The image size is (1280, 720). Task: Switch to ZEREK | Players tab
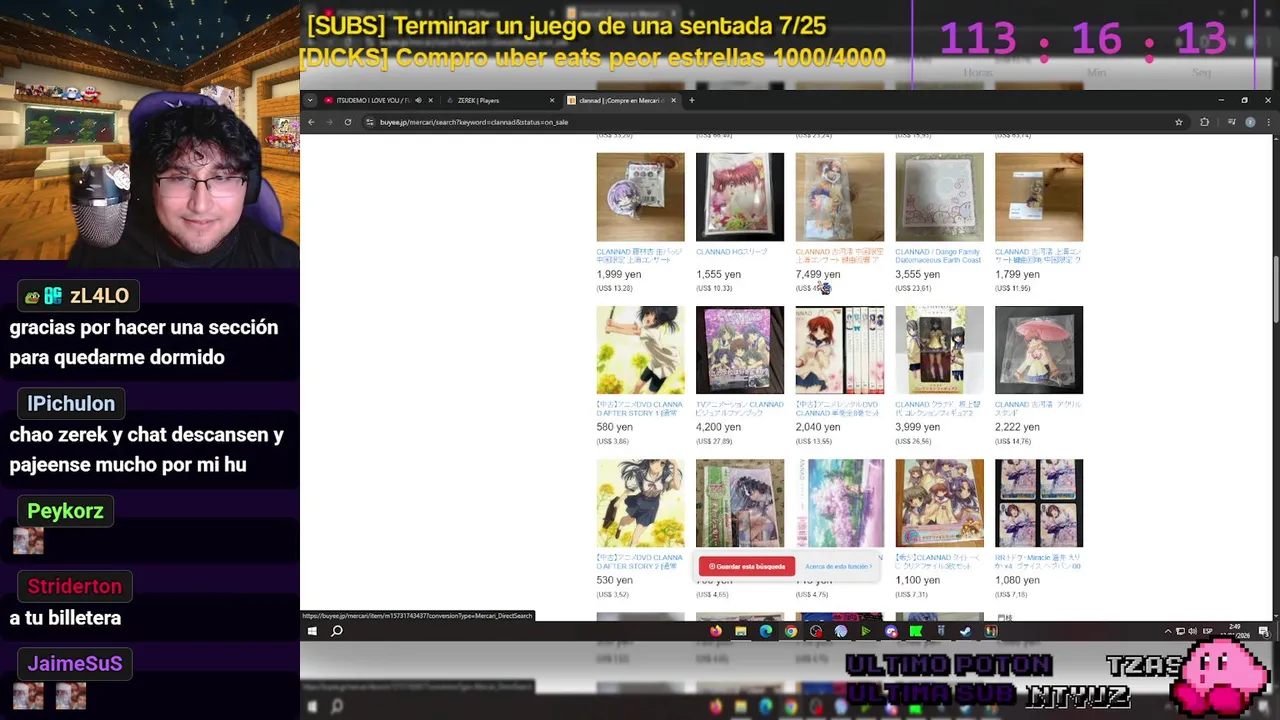(x=500, y=100)
